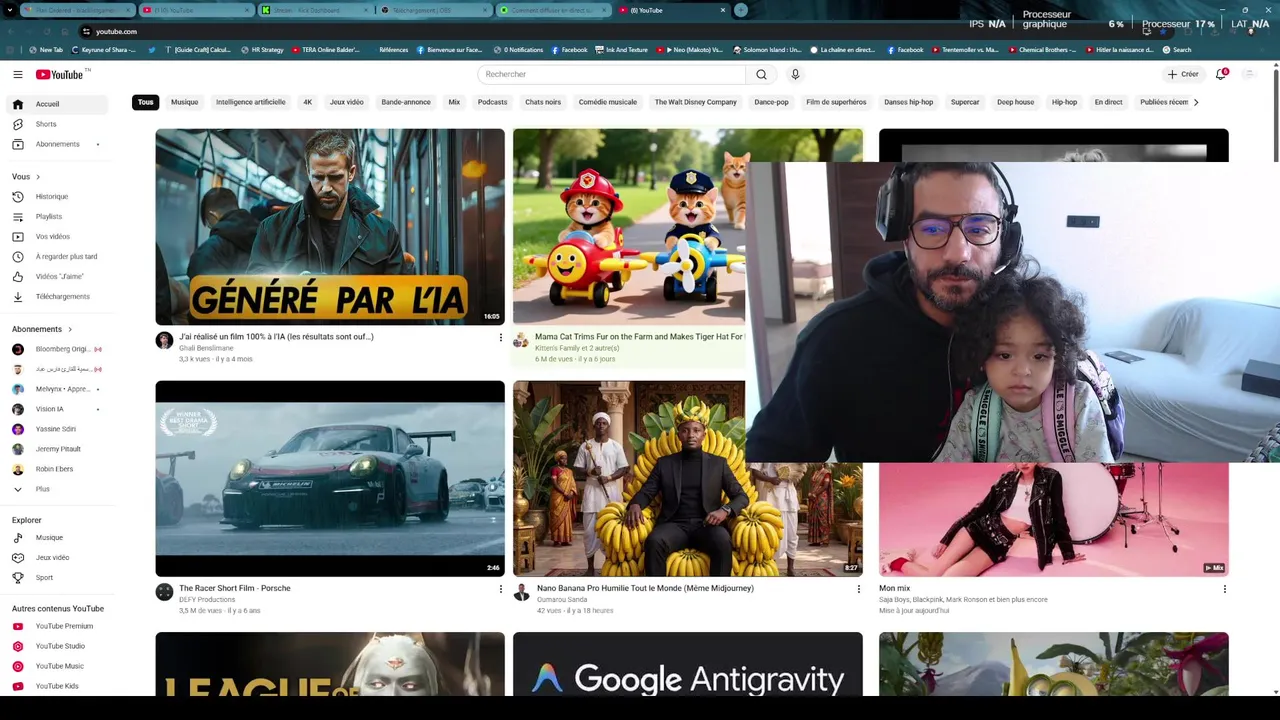Open the YouTube hamburger guide menu
This screenshot has width=1280, height=720.
[17, 74]
